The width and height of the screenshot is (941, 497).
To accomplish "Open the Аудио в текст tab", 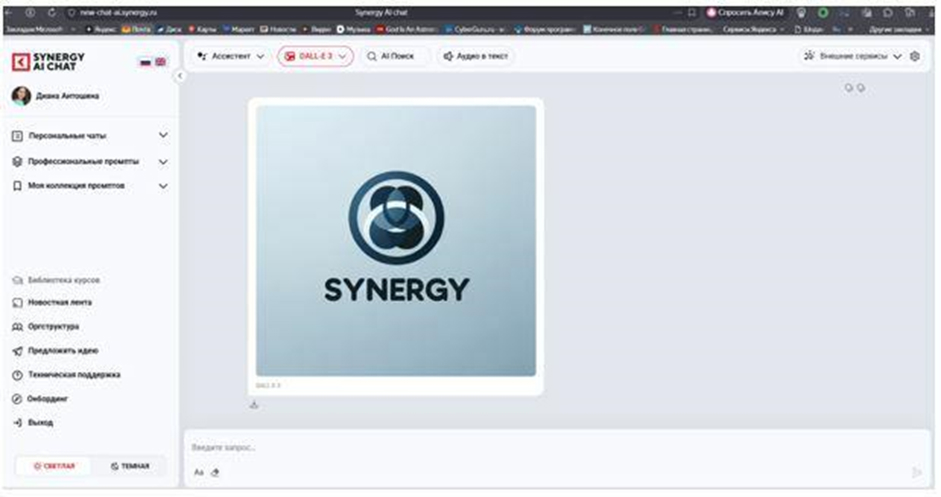I will (x=475, y=56).
